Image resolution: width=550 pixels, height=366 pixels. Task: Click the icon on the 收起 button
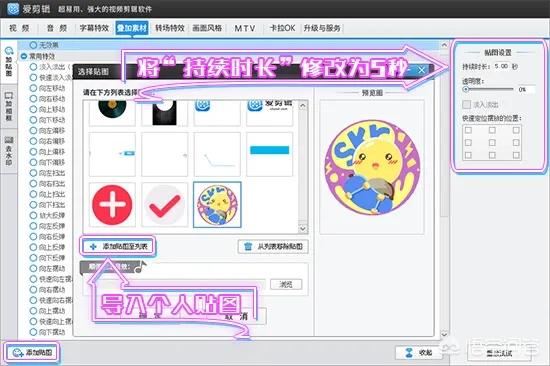tap(409, 352)
